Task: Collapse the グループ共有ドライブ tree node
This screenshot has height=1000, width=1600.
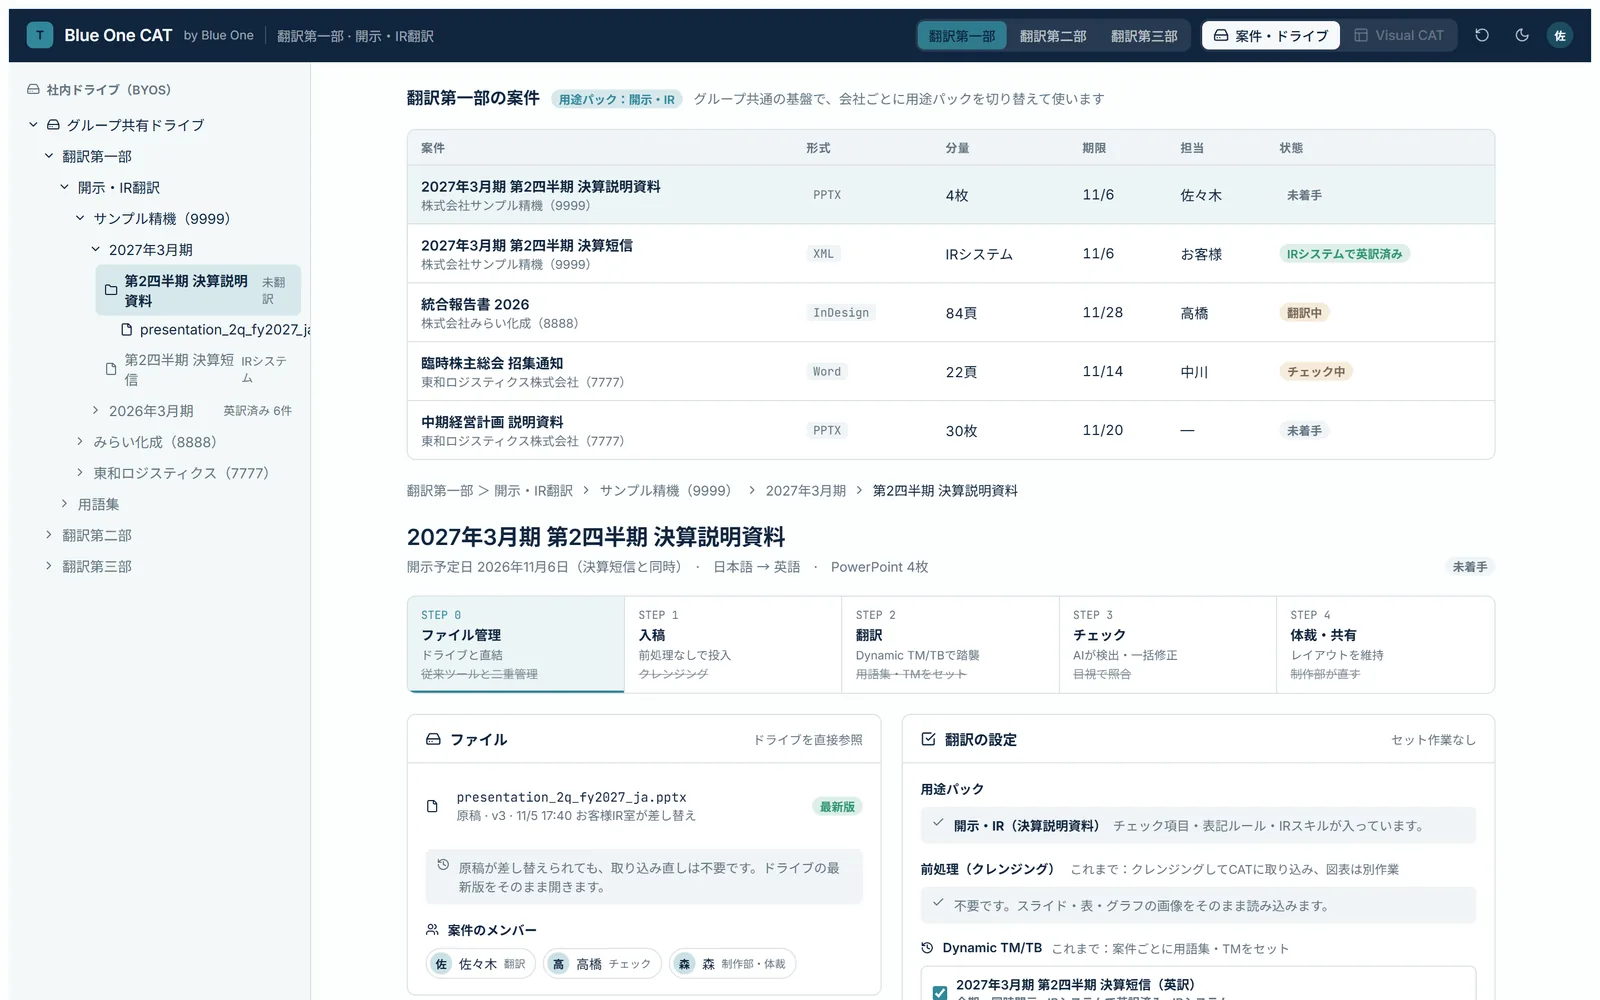Action: [33, 125]
